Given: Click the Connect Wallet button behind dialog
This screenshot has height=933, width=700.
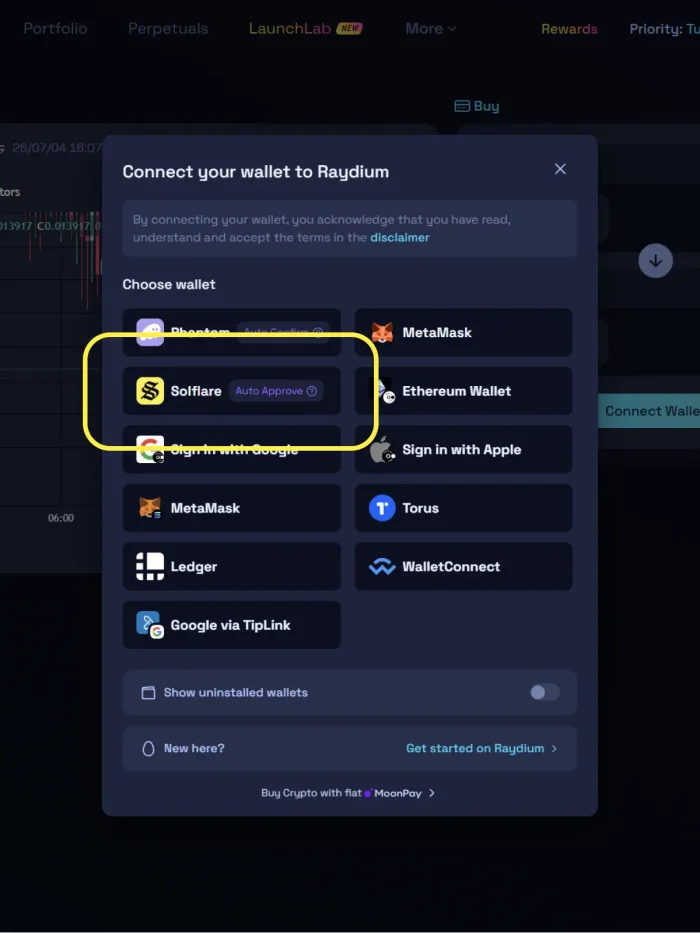Looking at the screenshot, I should pos(649,411).
